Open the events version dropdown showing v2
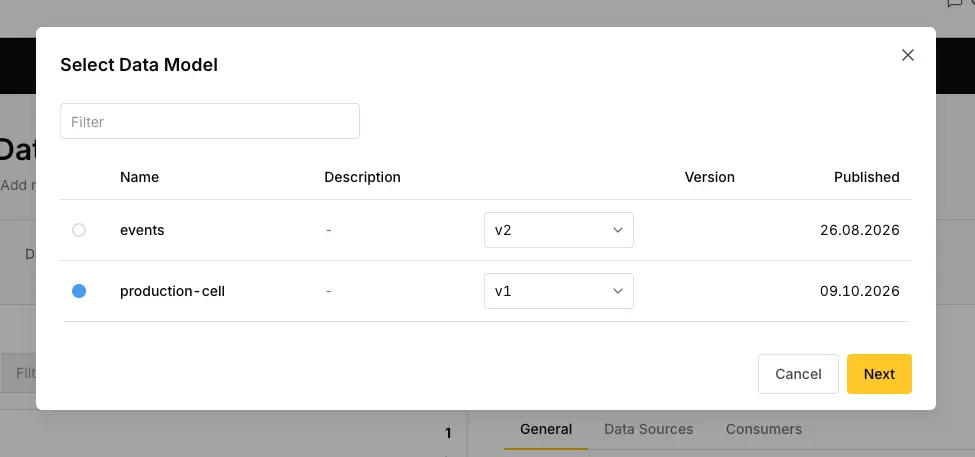Screen dimensions: 975x457 pyautogui.click(x=558, y=230)
